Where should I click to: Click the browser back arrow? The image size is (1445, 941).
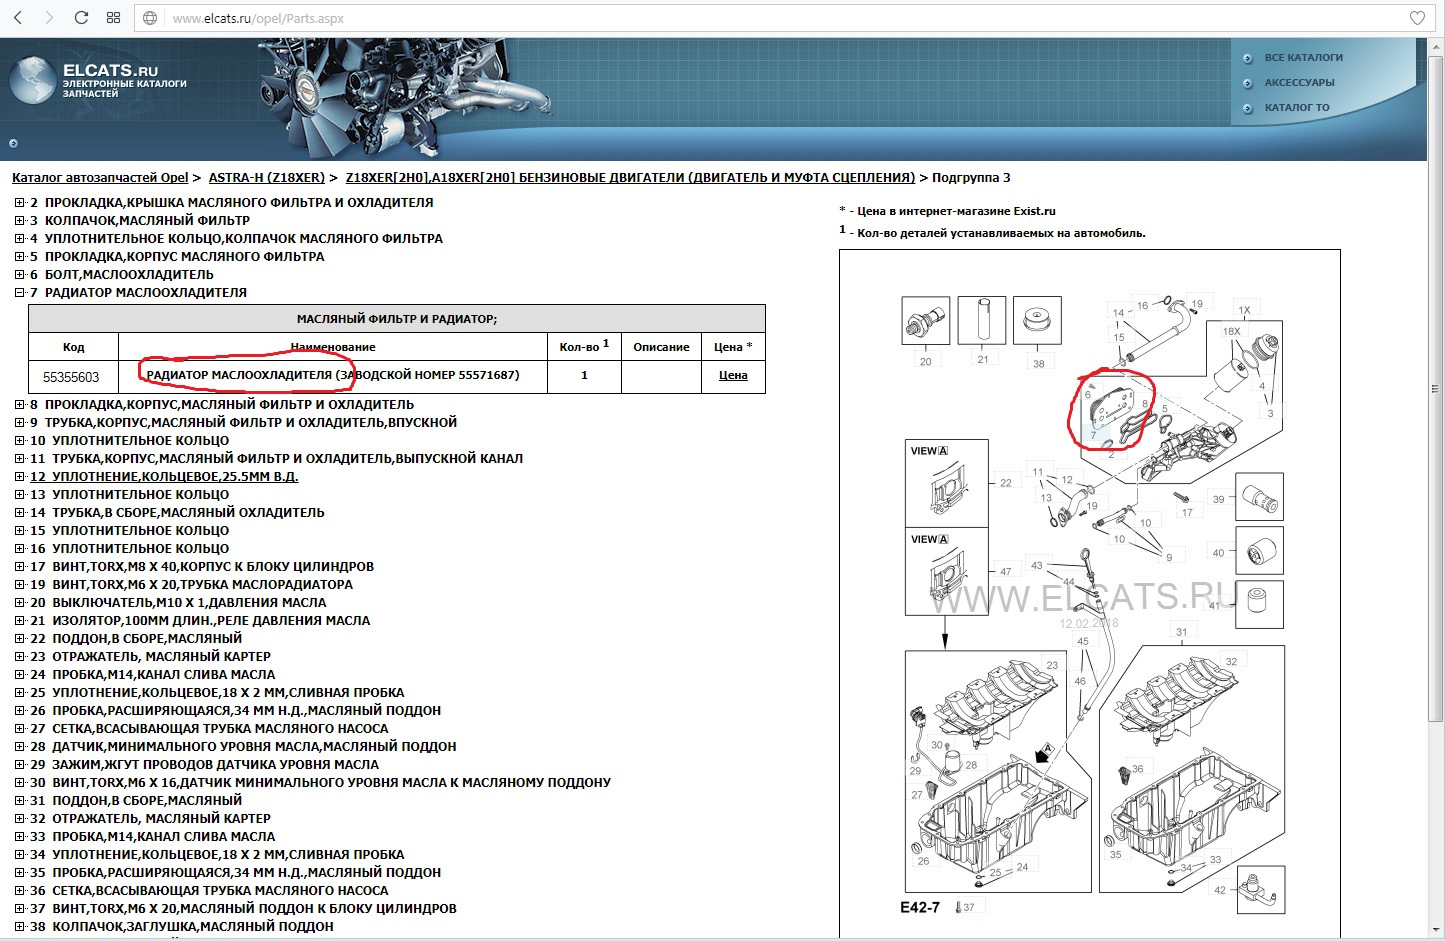coord(17,18)
